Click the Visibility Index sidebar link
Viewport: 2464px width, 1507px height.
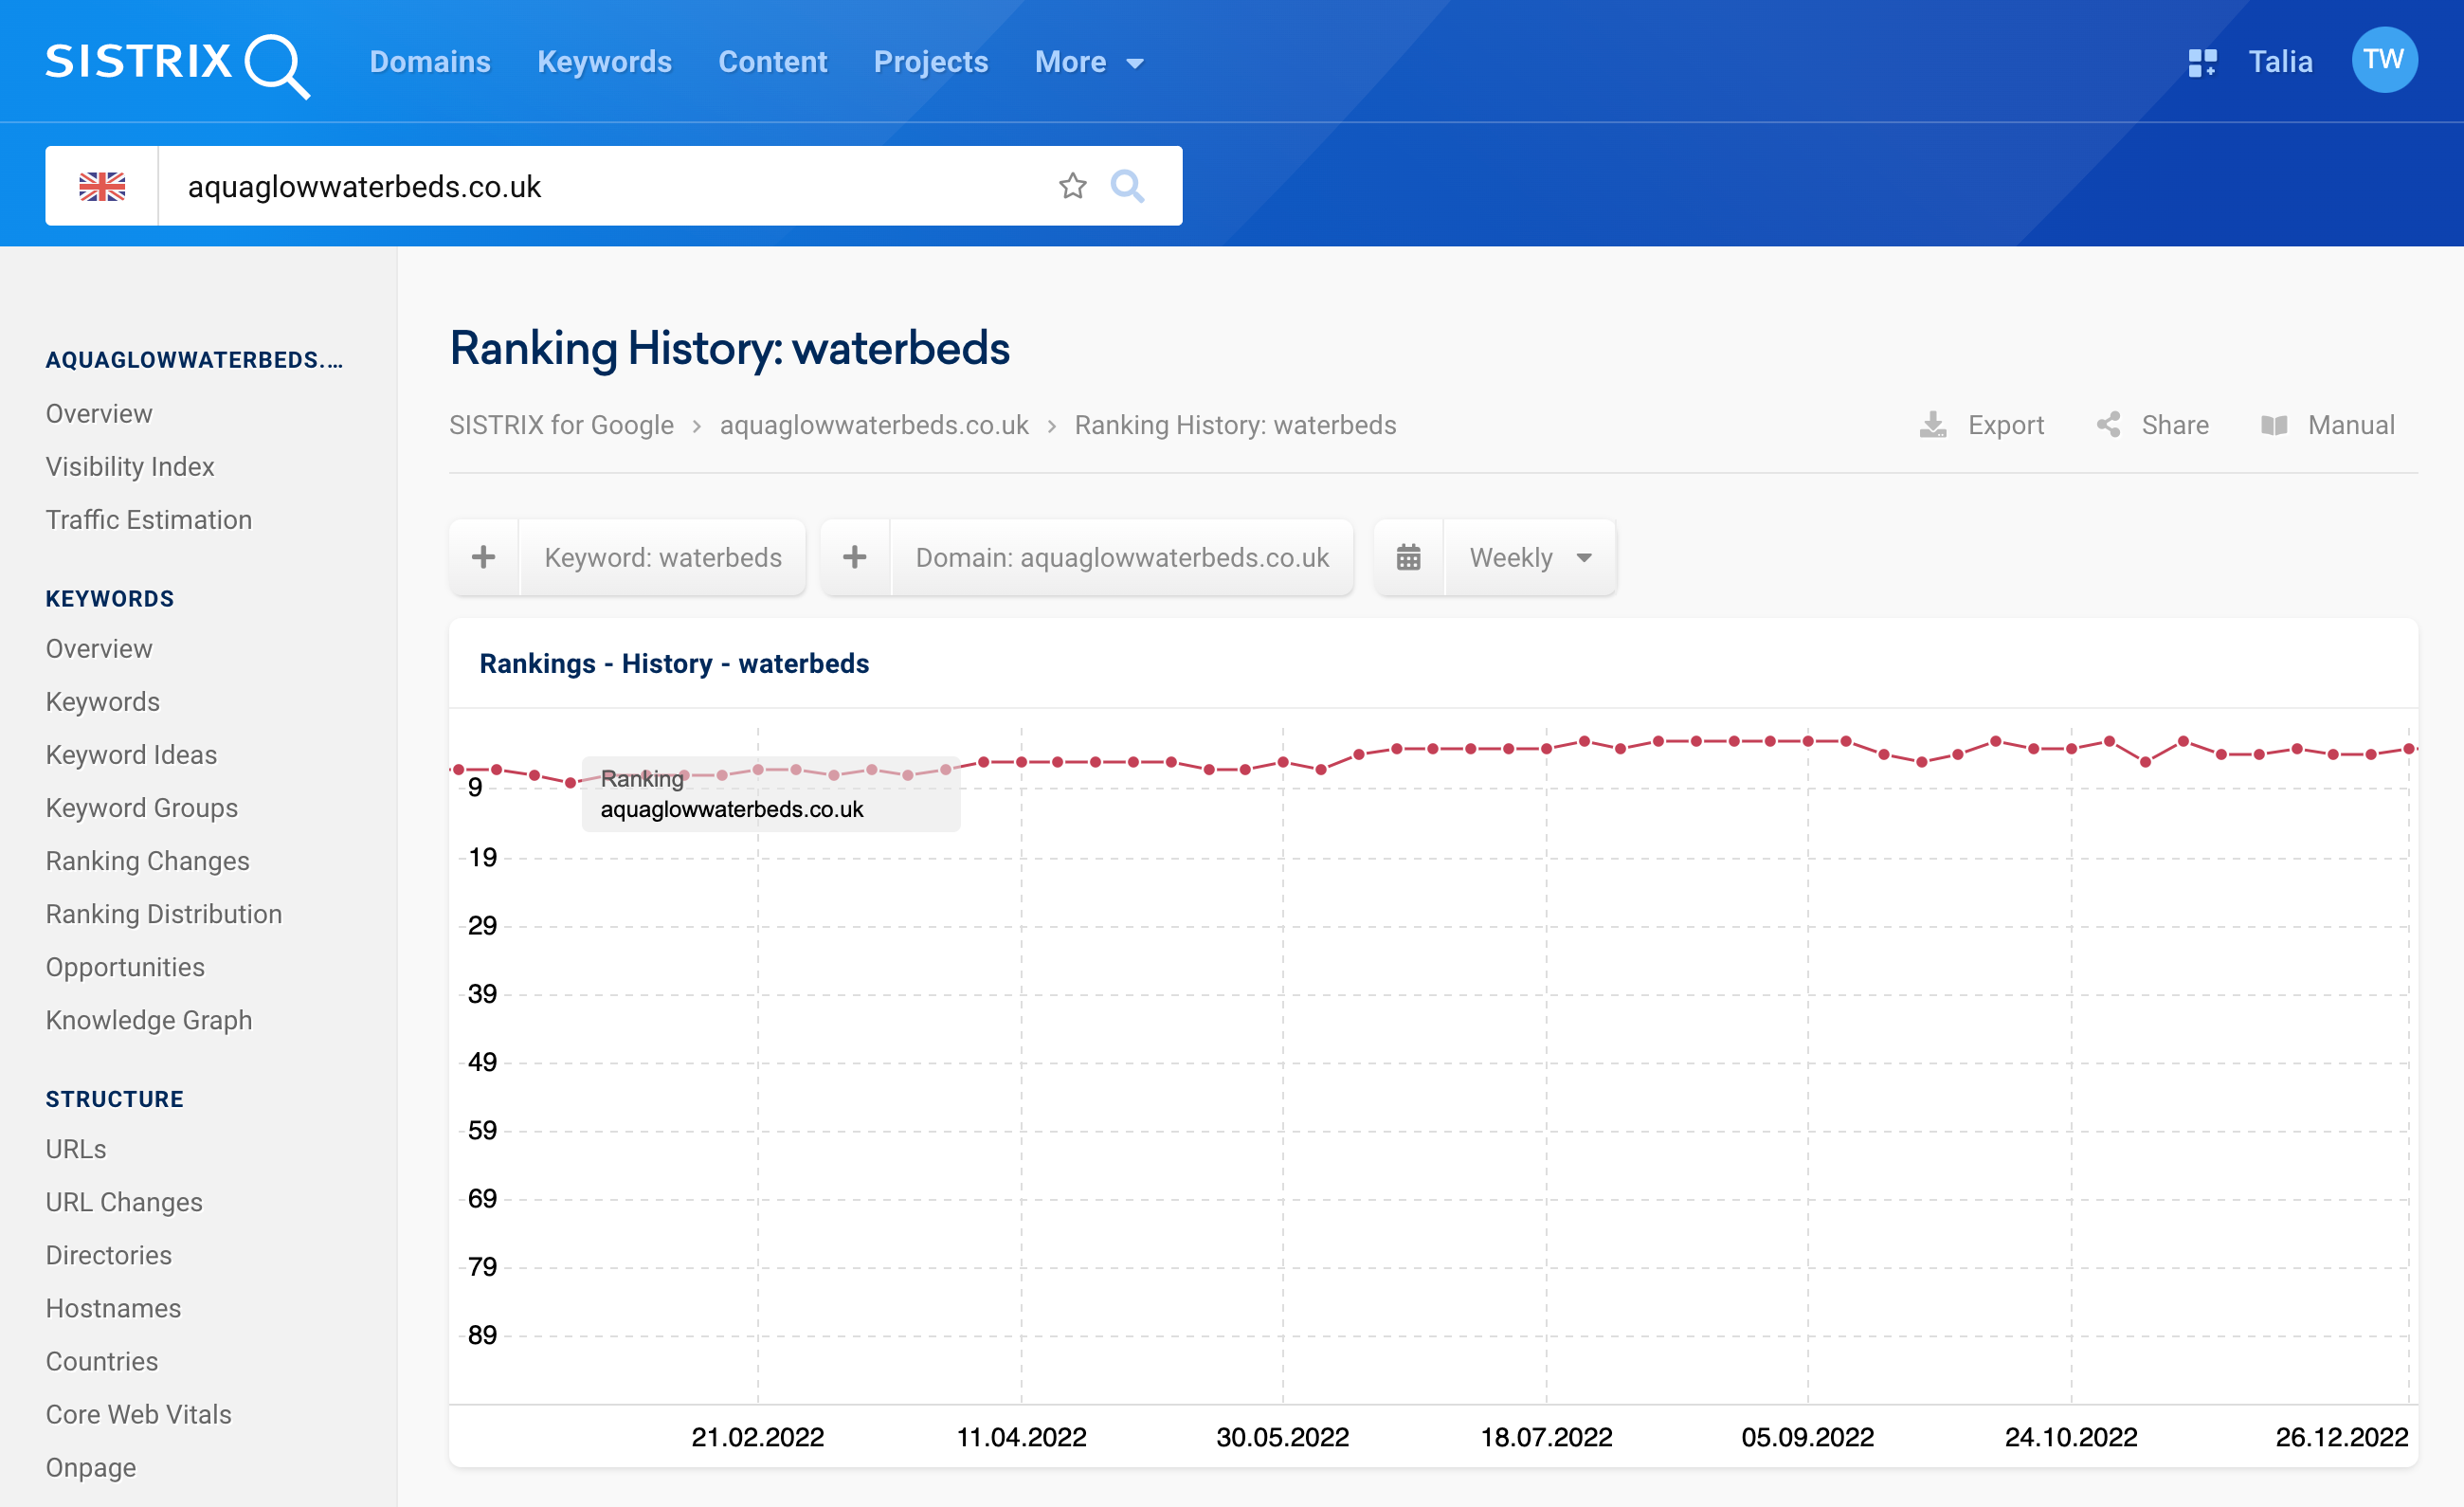pos(129,464)
